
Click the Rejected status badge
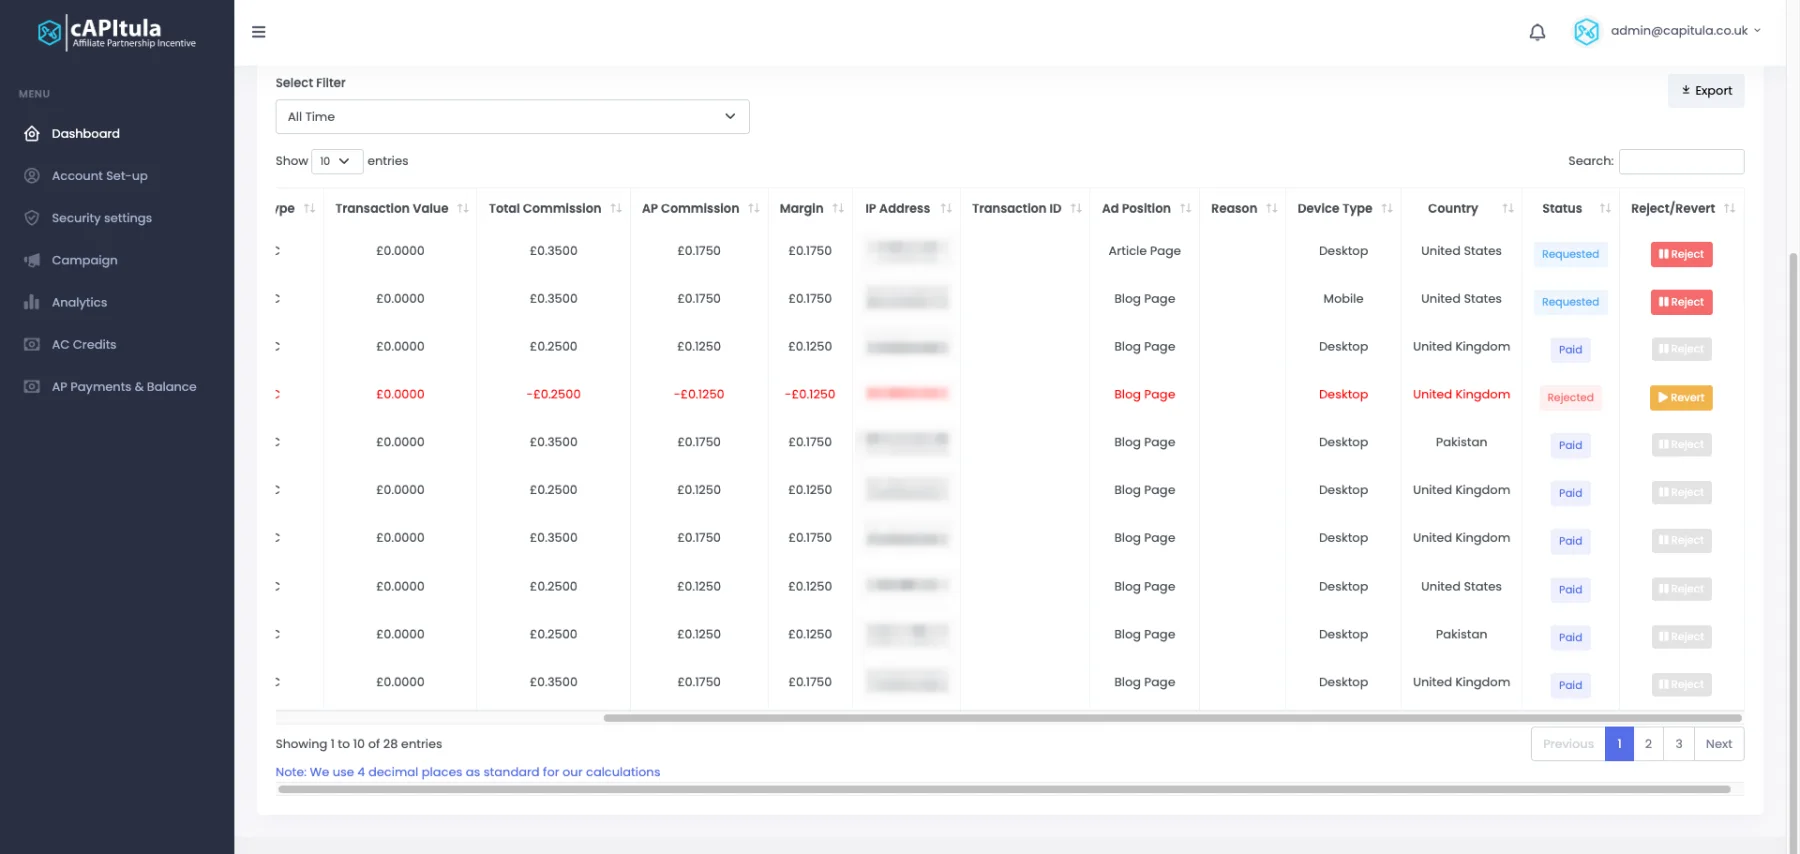[1570, 398]
